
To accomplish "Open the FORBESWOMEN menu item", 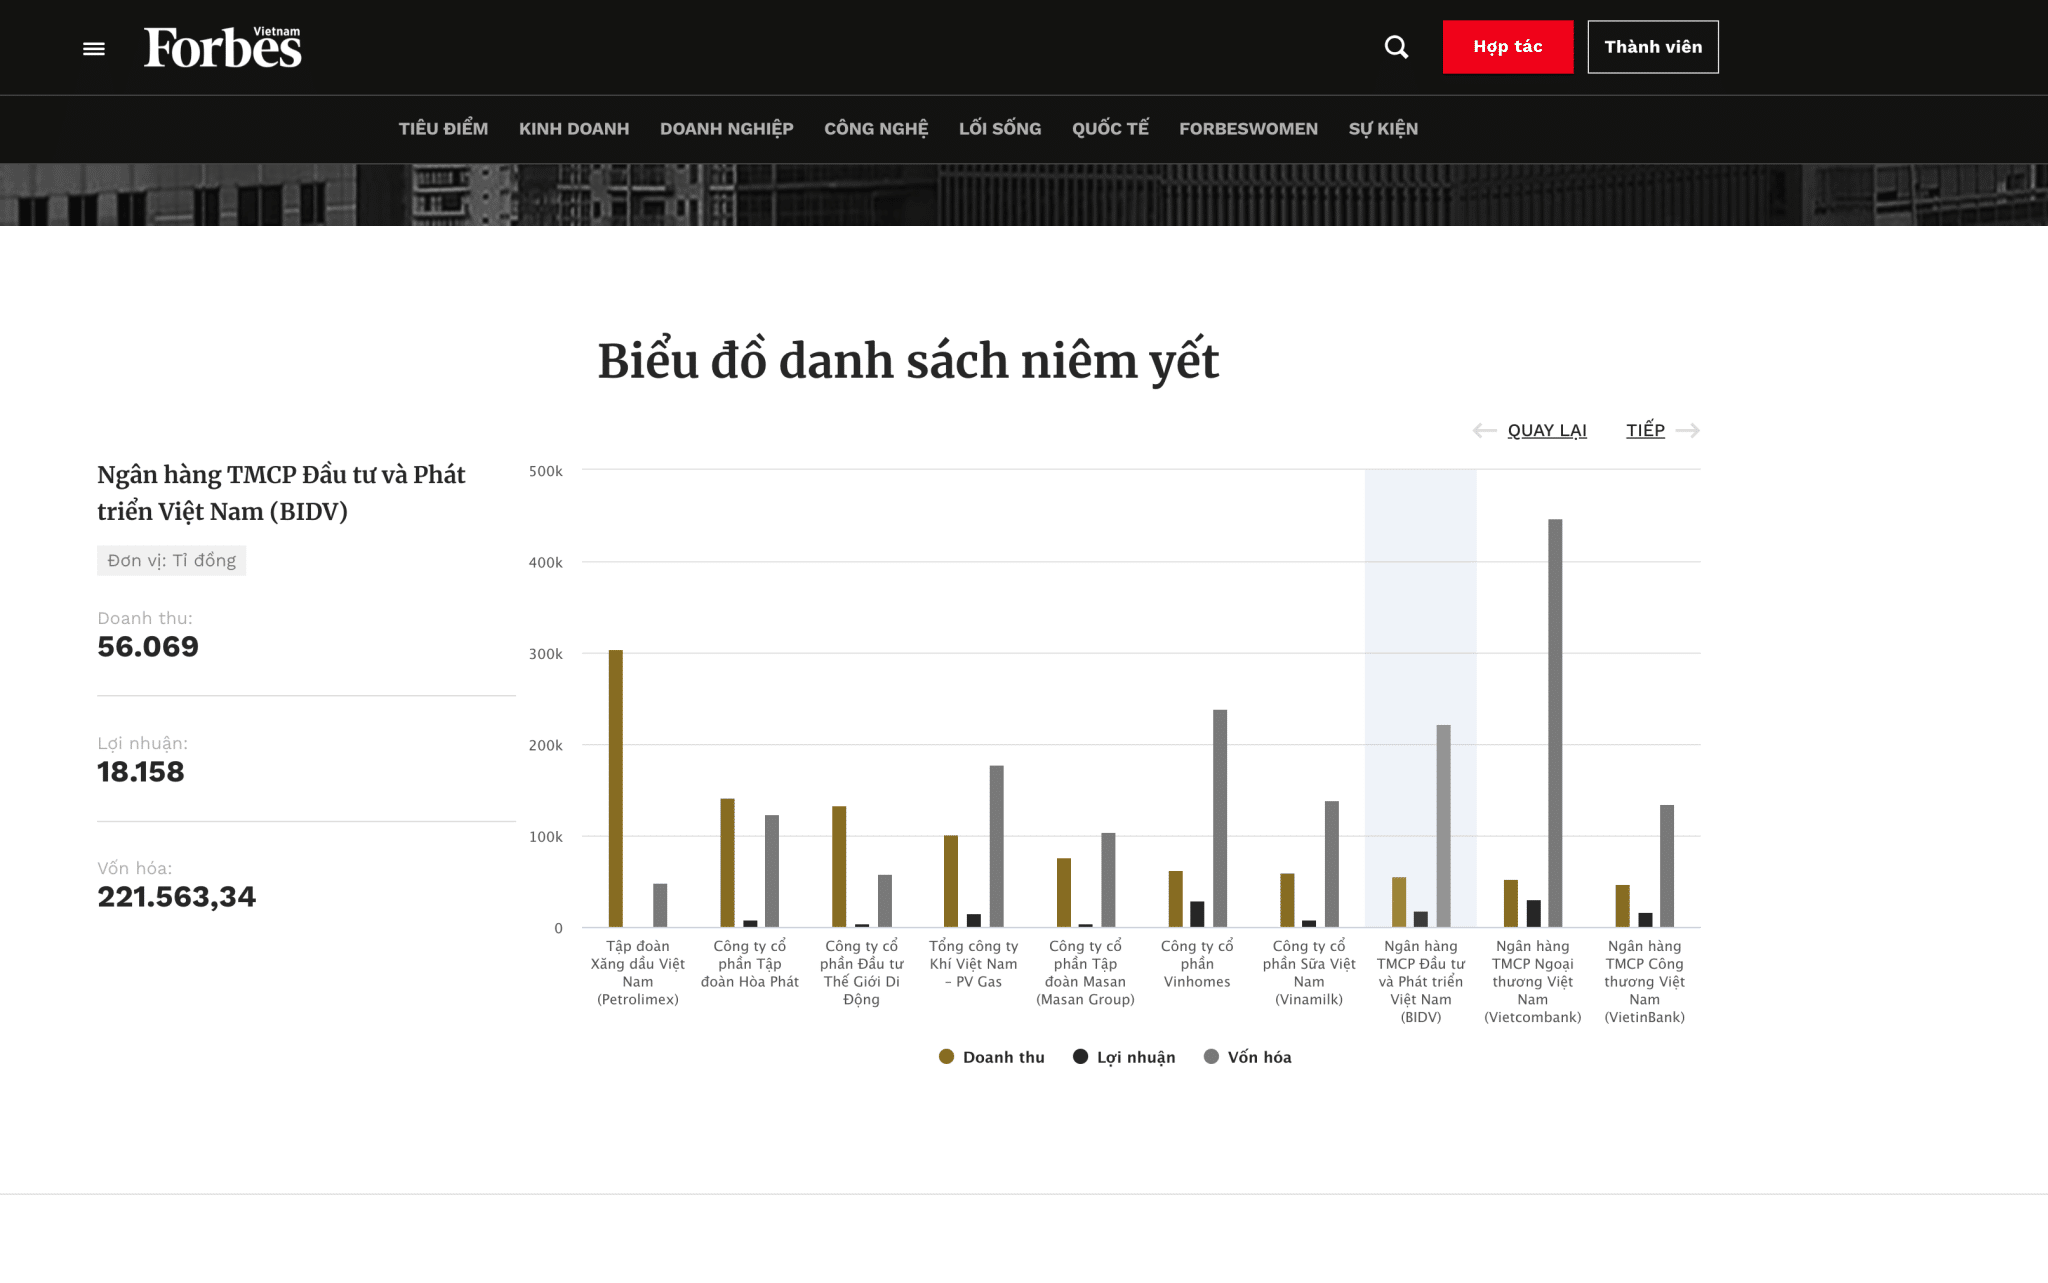I will pyautogui.click(x=1248, y=129).
